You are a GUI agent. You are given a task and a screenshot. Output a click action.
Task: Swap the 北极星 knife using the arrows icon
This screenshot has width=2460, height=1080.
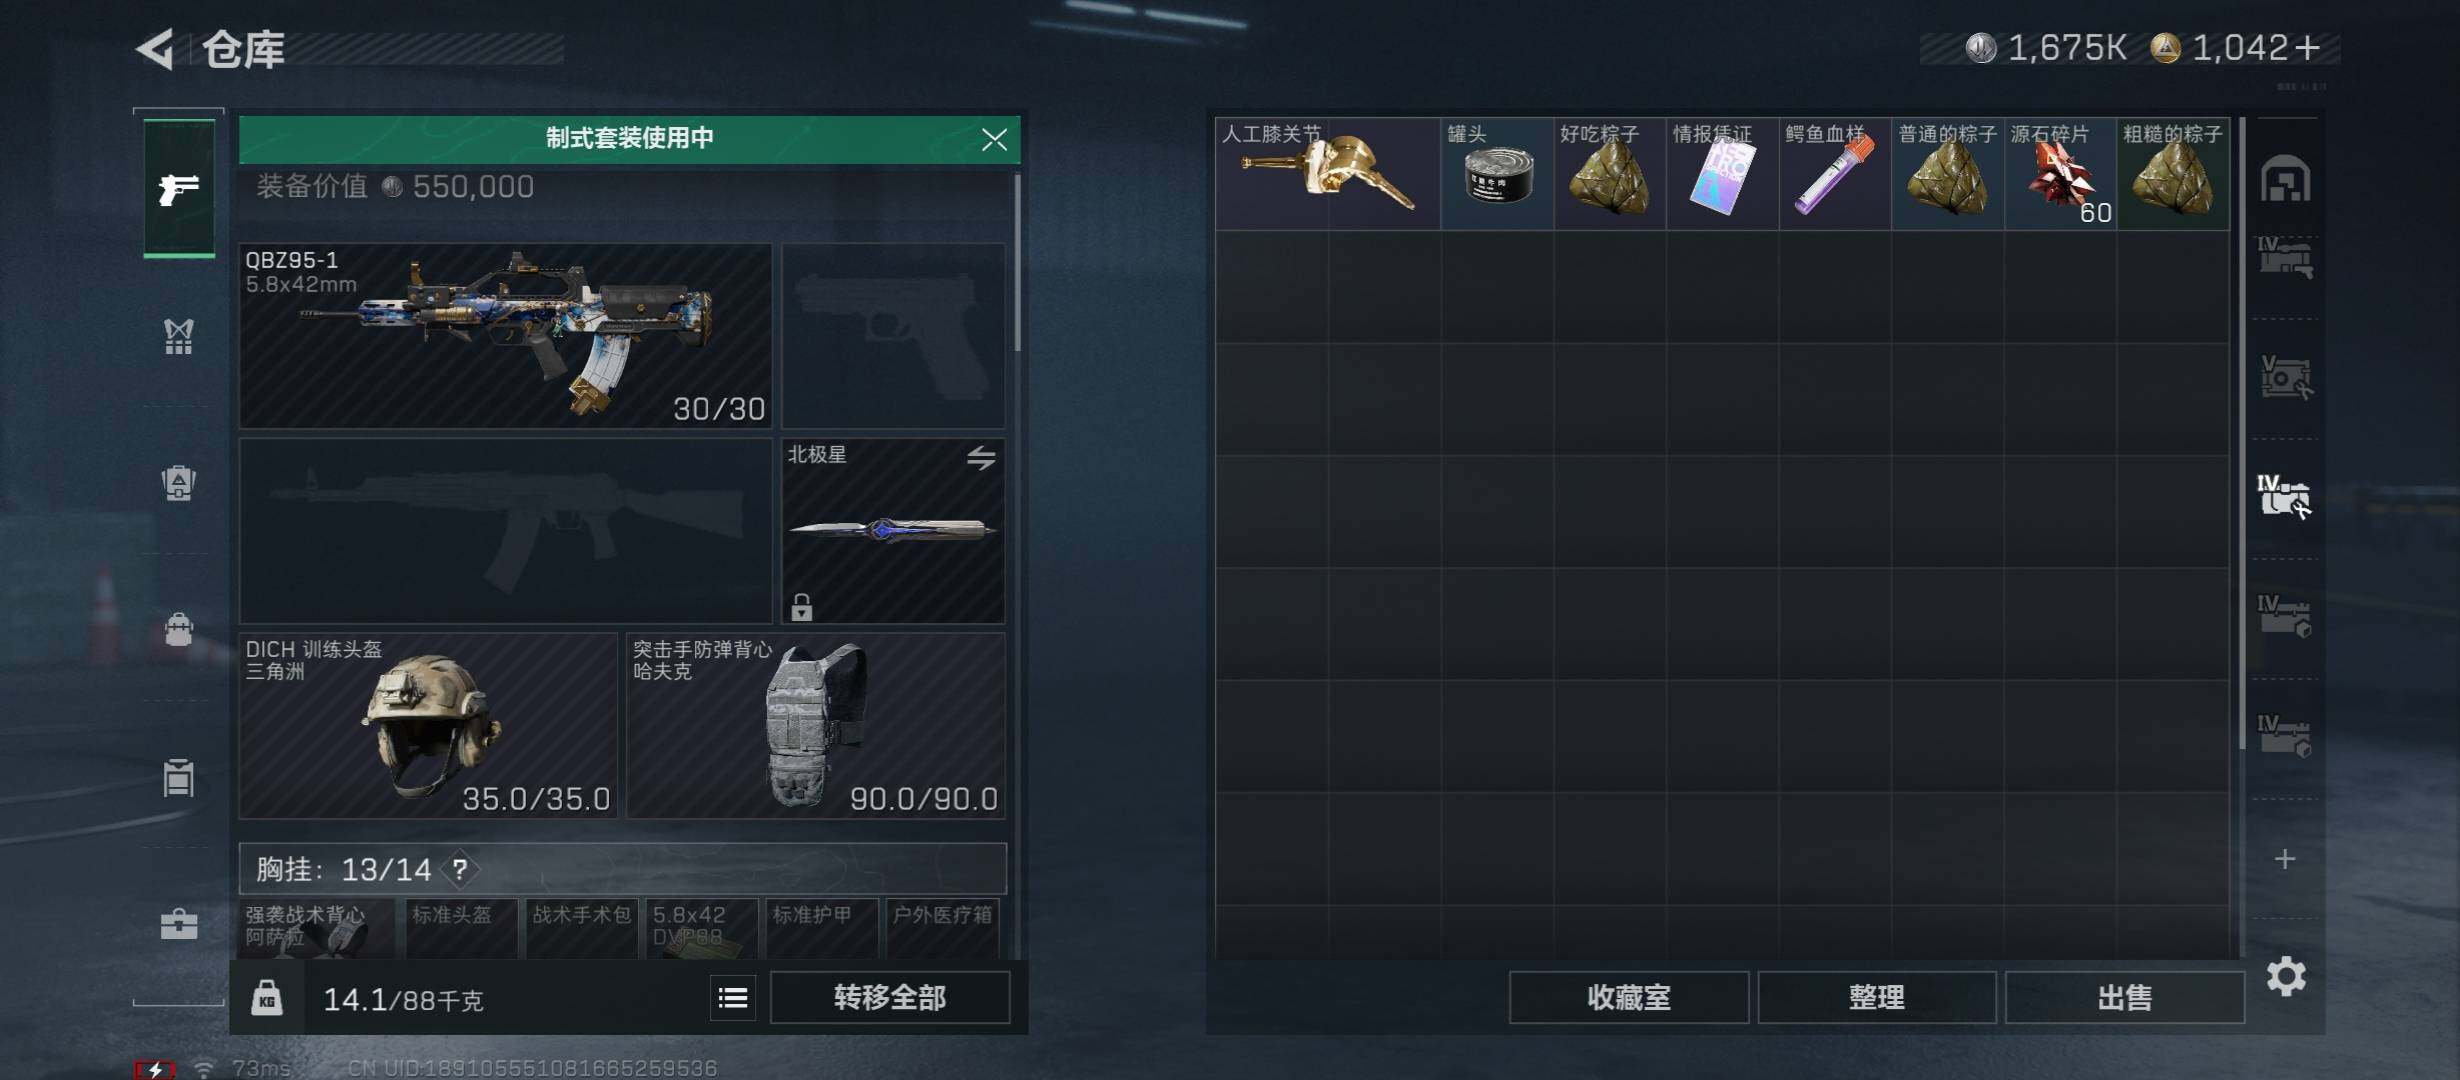(981, 458)
